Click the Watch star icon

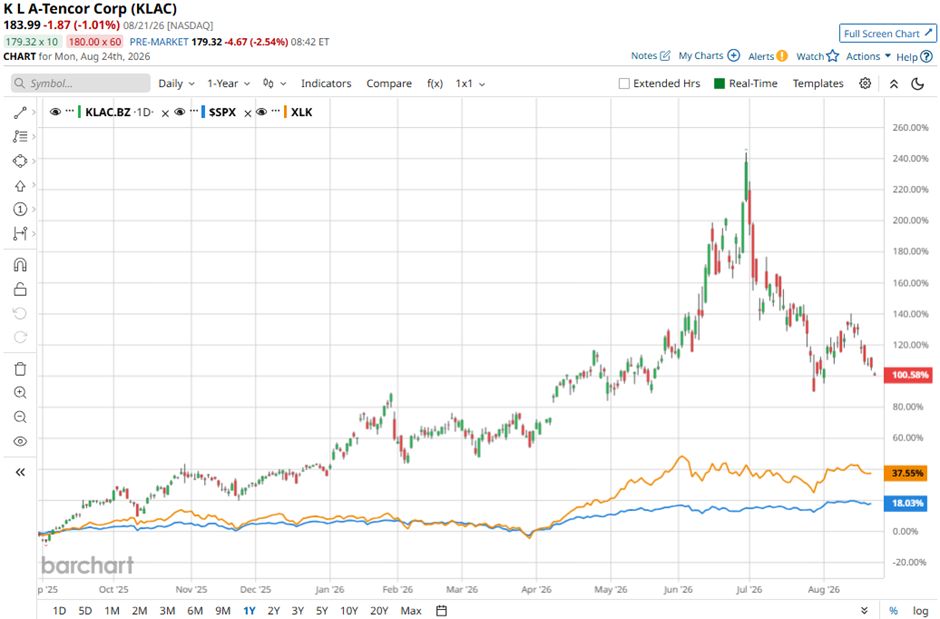point(832,56)
